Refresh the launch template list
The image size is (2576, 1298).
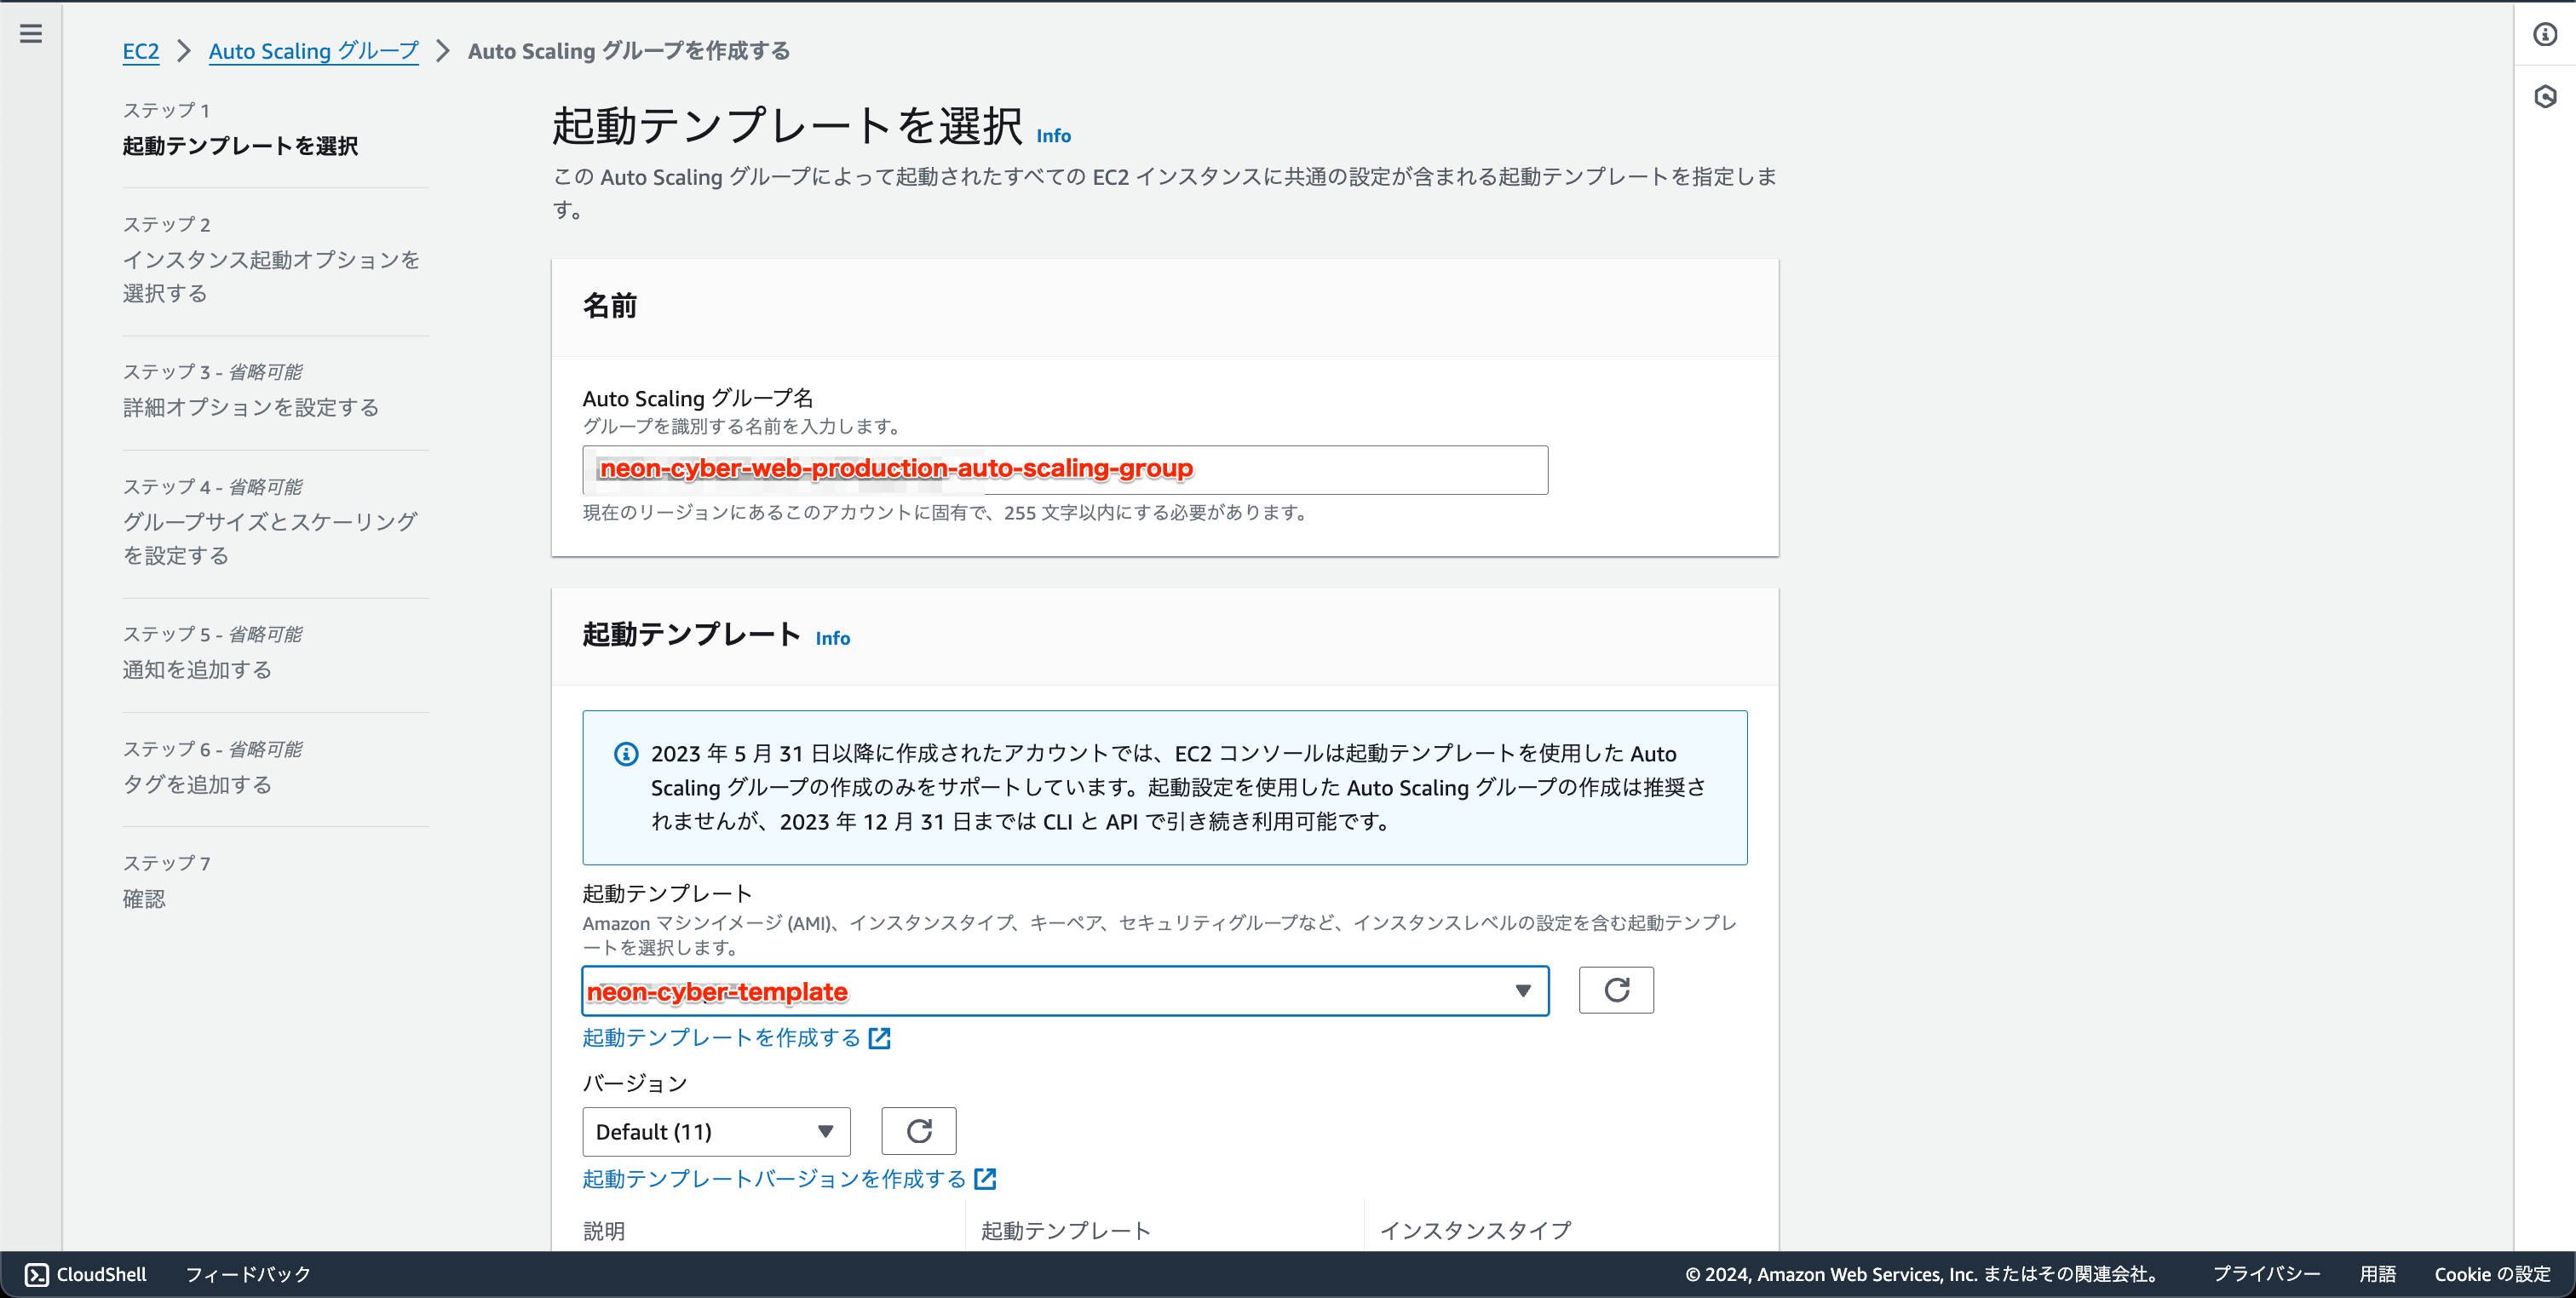(1616, 990)
